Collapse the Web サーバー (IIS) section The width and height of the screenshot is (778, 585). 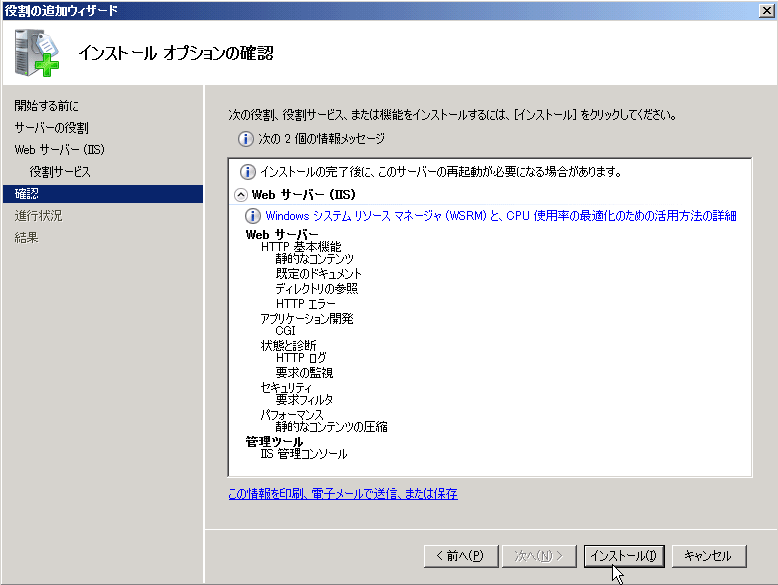click(241, 195)
